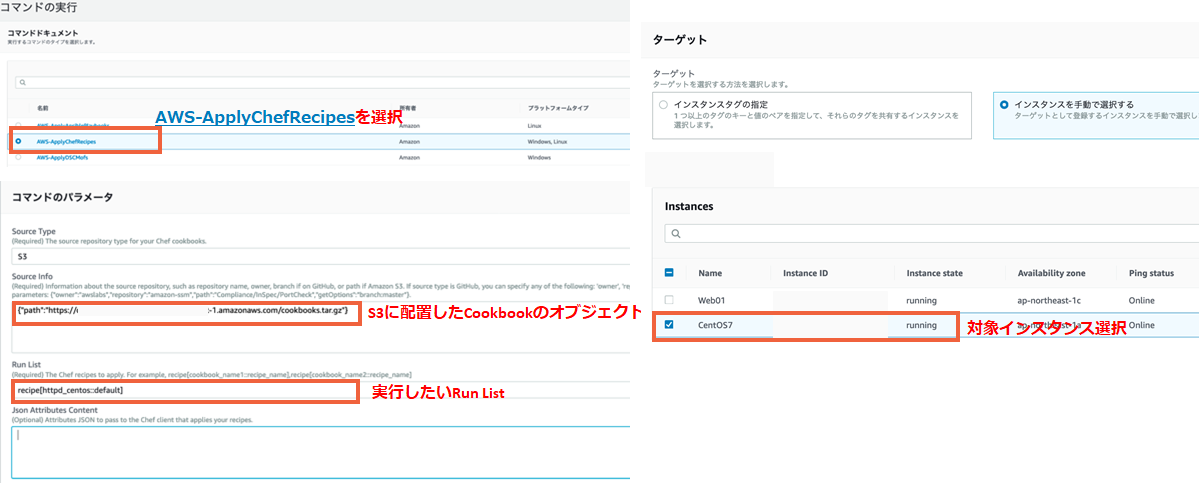Click the CentOS7 instance name cell
Viewport: 1199px width, 483px height.
(x=716, y=325)
